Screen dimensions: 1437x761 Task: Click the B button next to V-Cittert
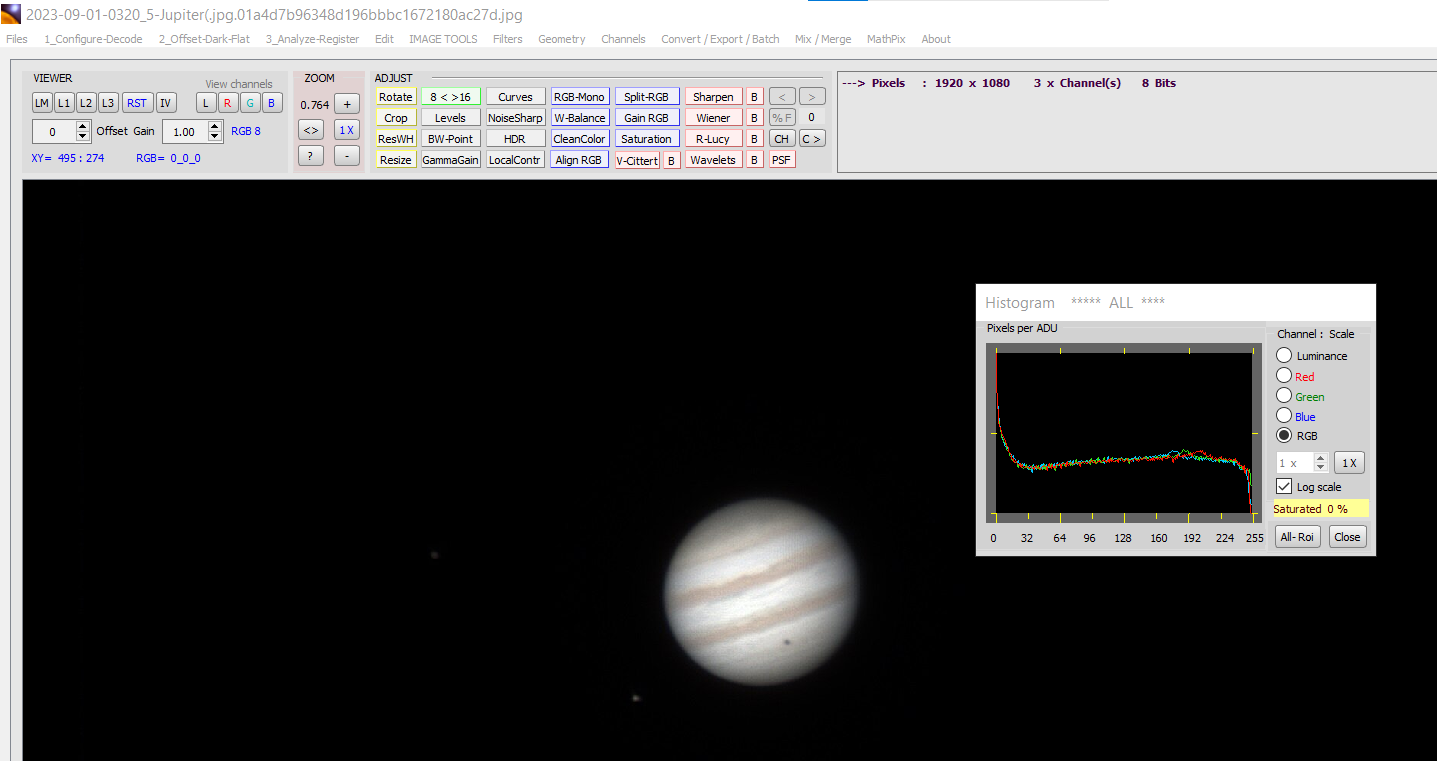(672, 160)
